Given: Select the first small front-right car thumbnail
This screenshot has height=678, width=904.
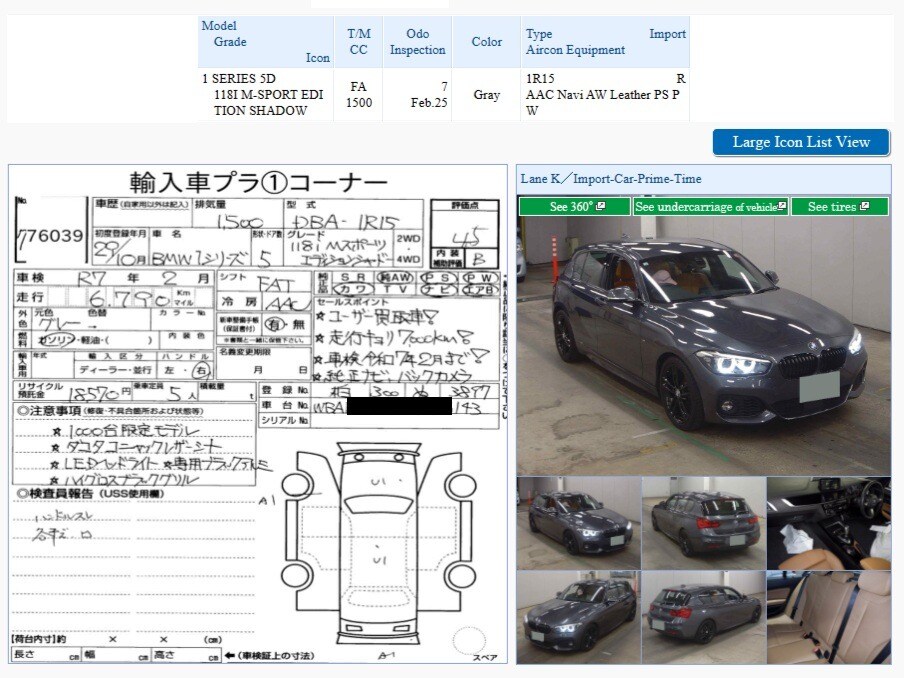Looking at the screenshot, I should [x=578, y=523].
